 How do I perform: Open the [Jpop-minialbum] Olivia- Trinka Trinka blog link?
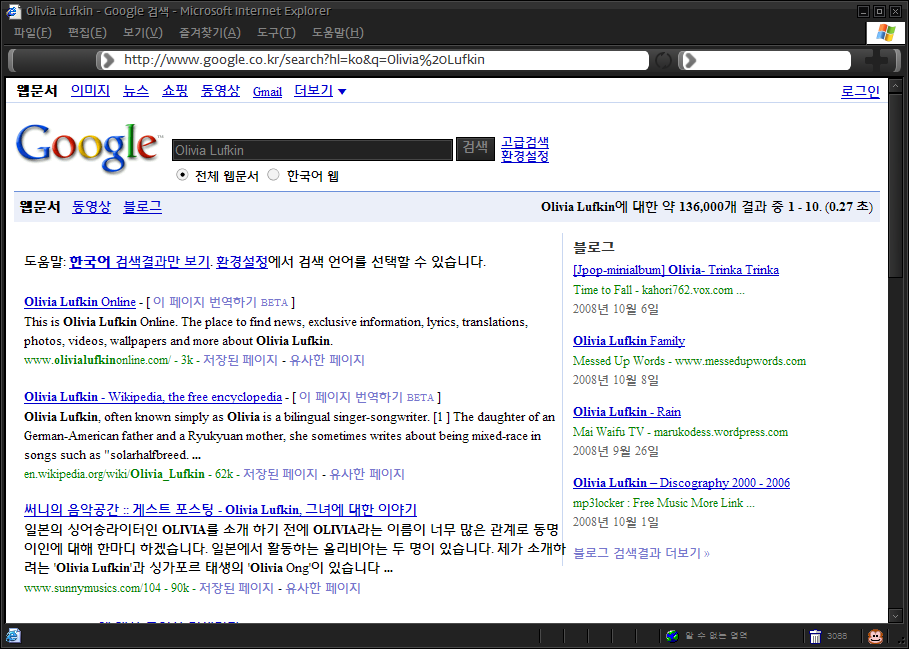coord(676,270)
